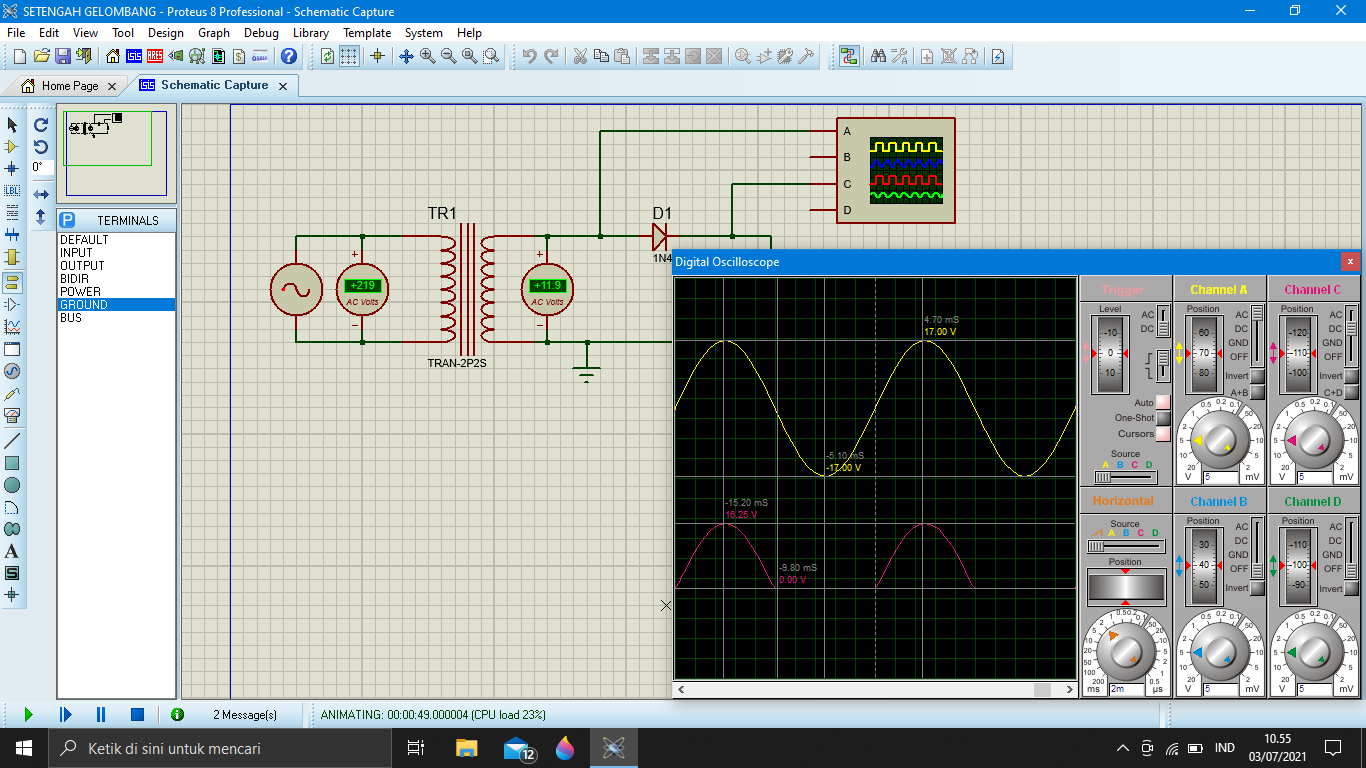Image resolution: width=1366 pixels, height=768 pixels.
Task: Toggle the Trigger One-Shot button
Action: pos(1163,418)
